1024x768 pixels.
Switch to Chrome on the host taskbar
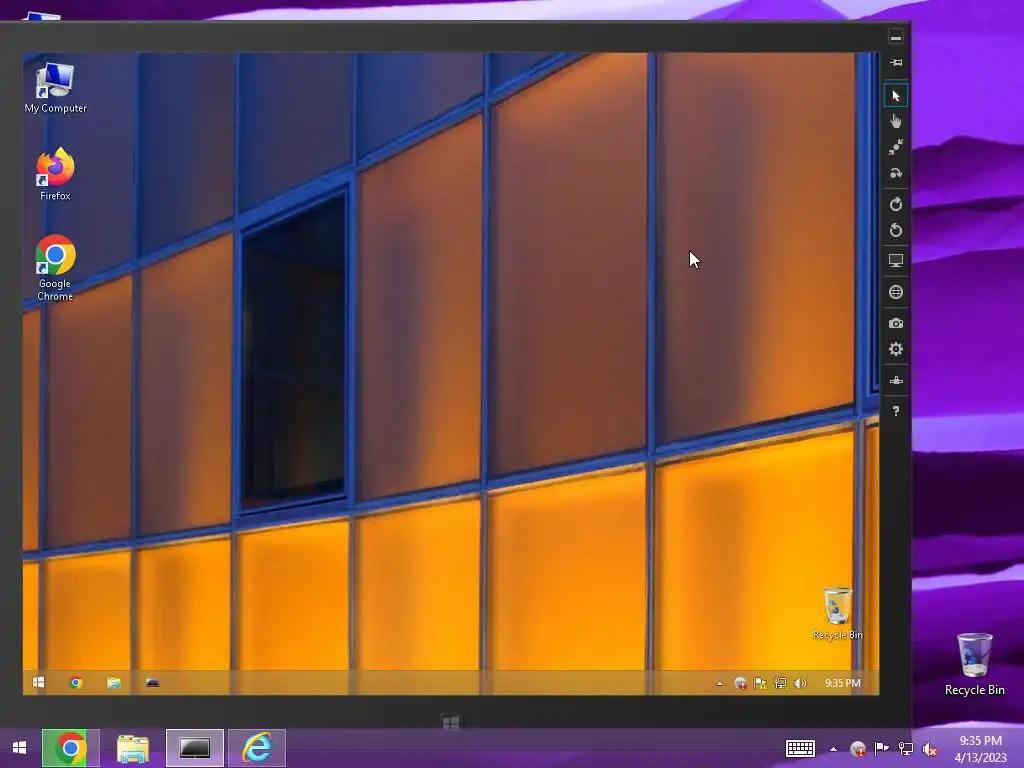pos(71,748)
